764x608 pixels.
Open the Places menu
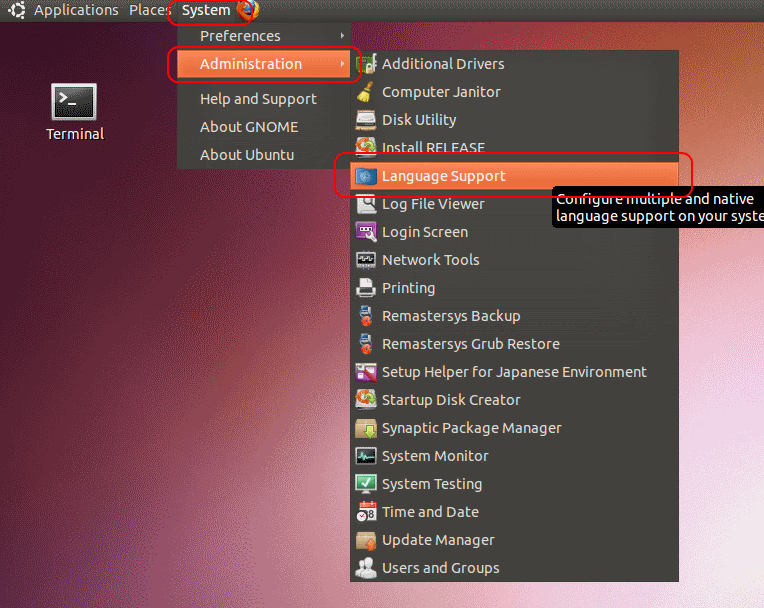(150, 10)
